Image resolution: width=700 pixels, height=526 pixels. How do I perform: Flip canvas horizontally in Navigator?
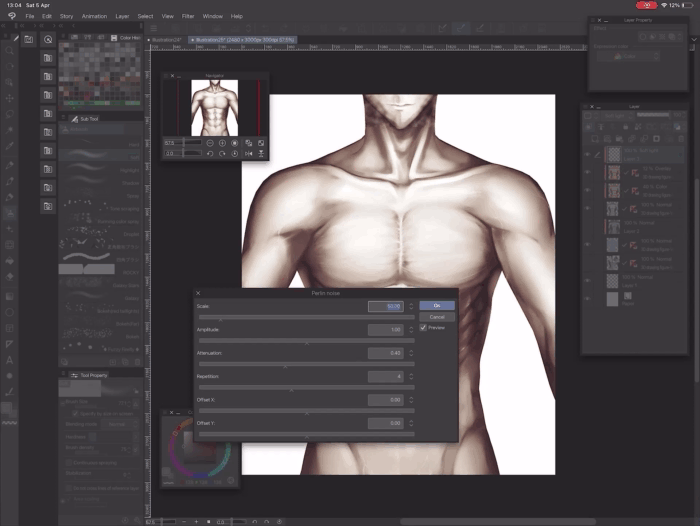click(x=248, y=154)
